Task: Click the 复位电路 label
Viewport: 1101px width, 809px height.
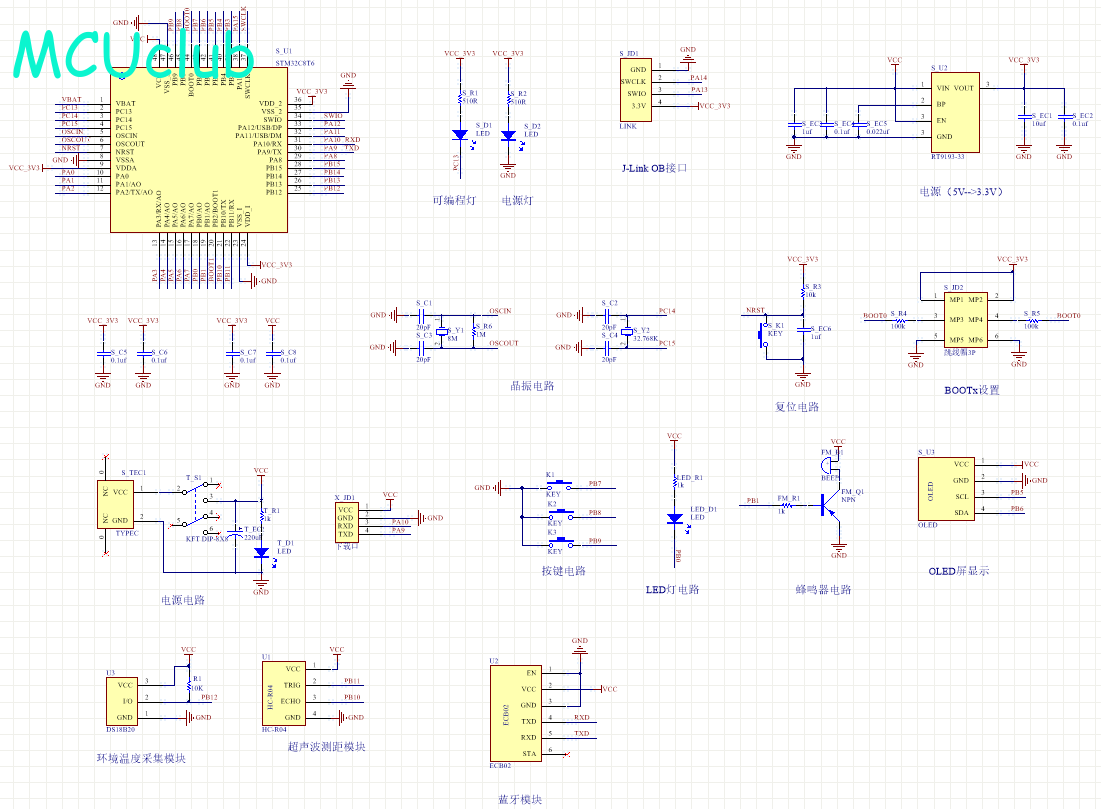Action: pyautogui.click(x=797, y=407)
